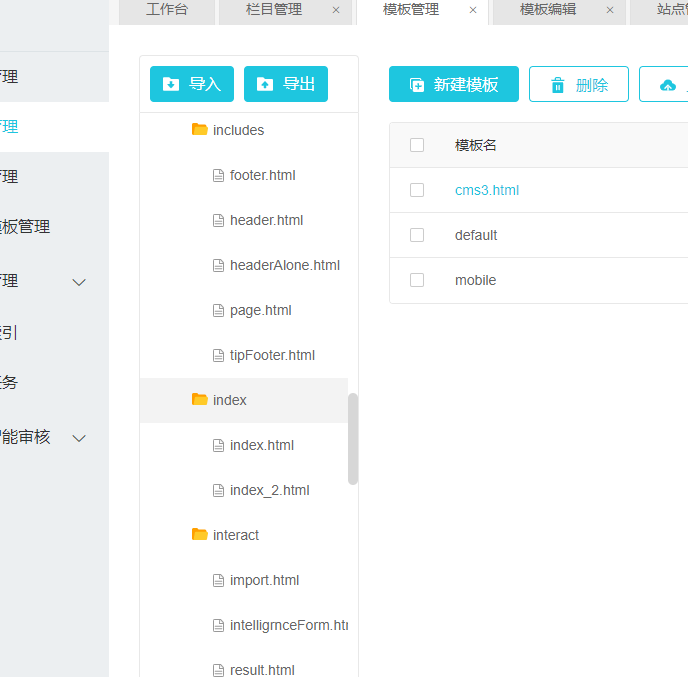The height and width of the screenshot is (677, 688).
Task: Switch to the 工作台 tab
Action: (x=166, y=10)
